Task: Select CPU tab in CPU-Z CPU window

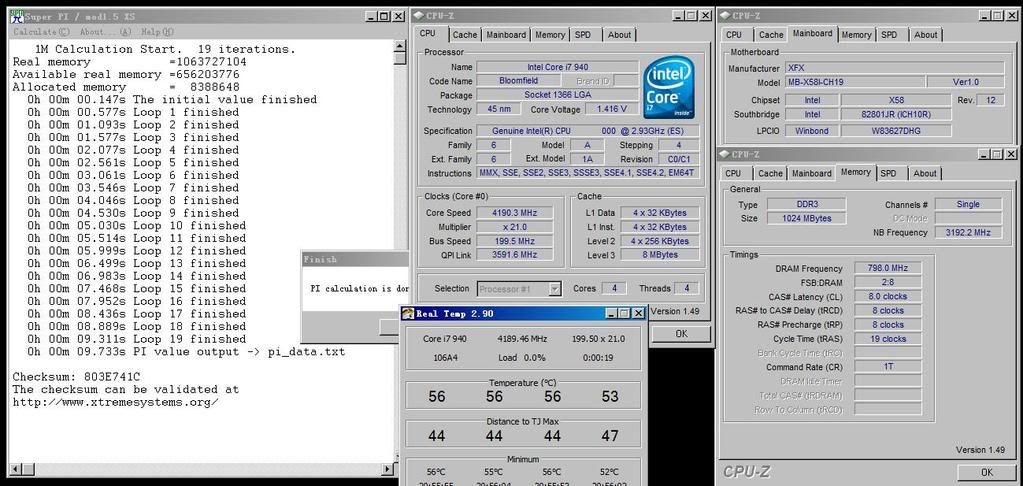Action: (x=428, y=34)
